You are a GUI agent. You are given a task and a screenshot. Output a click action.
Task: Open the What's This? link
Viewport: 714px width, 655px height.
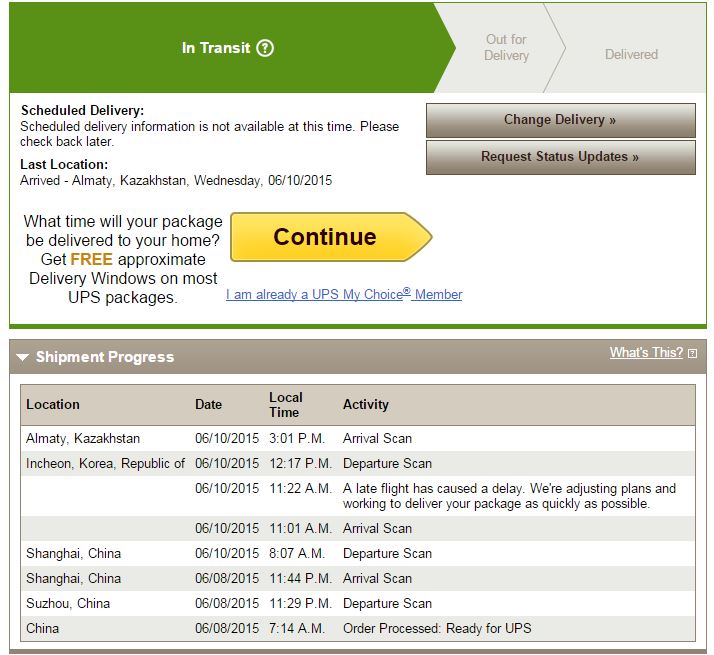pos(646,352)
